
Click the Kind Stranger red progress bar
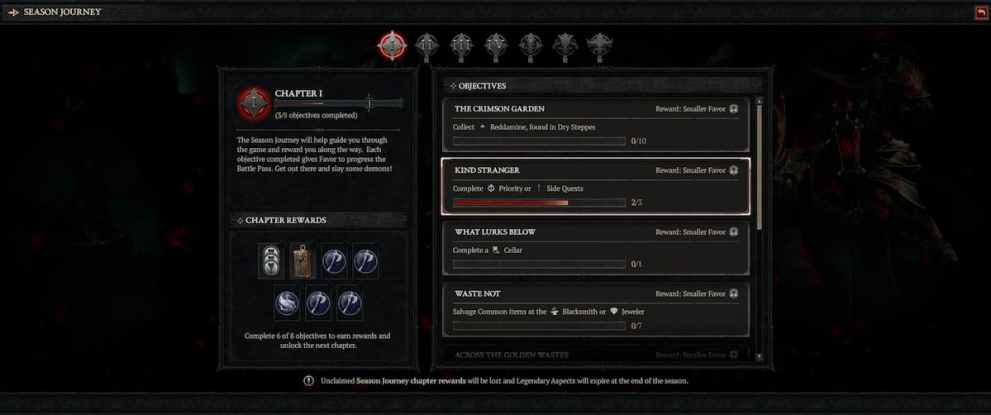(539, 203)
